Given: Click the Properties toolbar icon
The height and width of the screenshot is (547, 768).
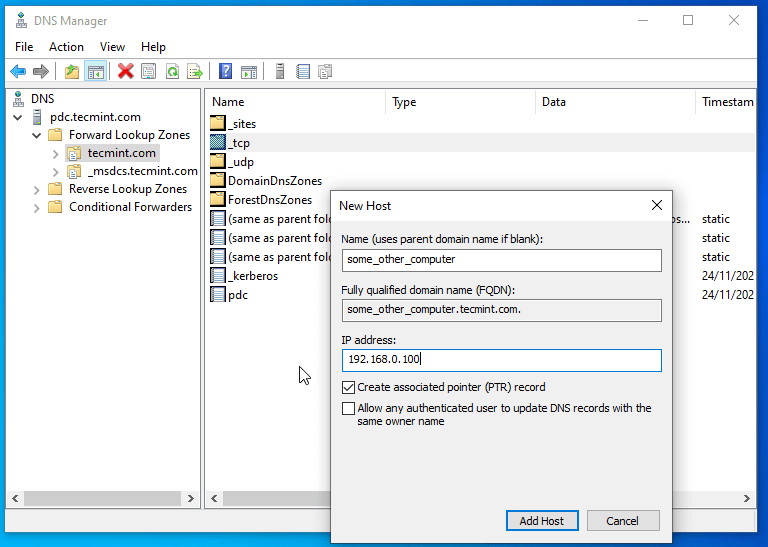Looking at the screenshot, I should [x=148, y=71].
